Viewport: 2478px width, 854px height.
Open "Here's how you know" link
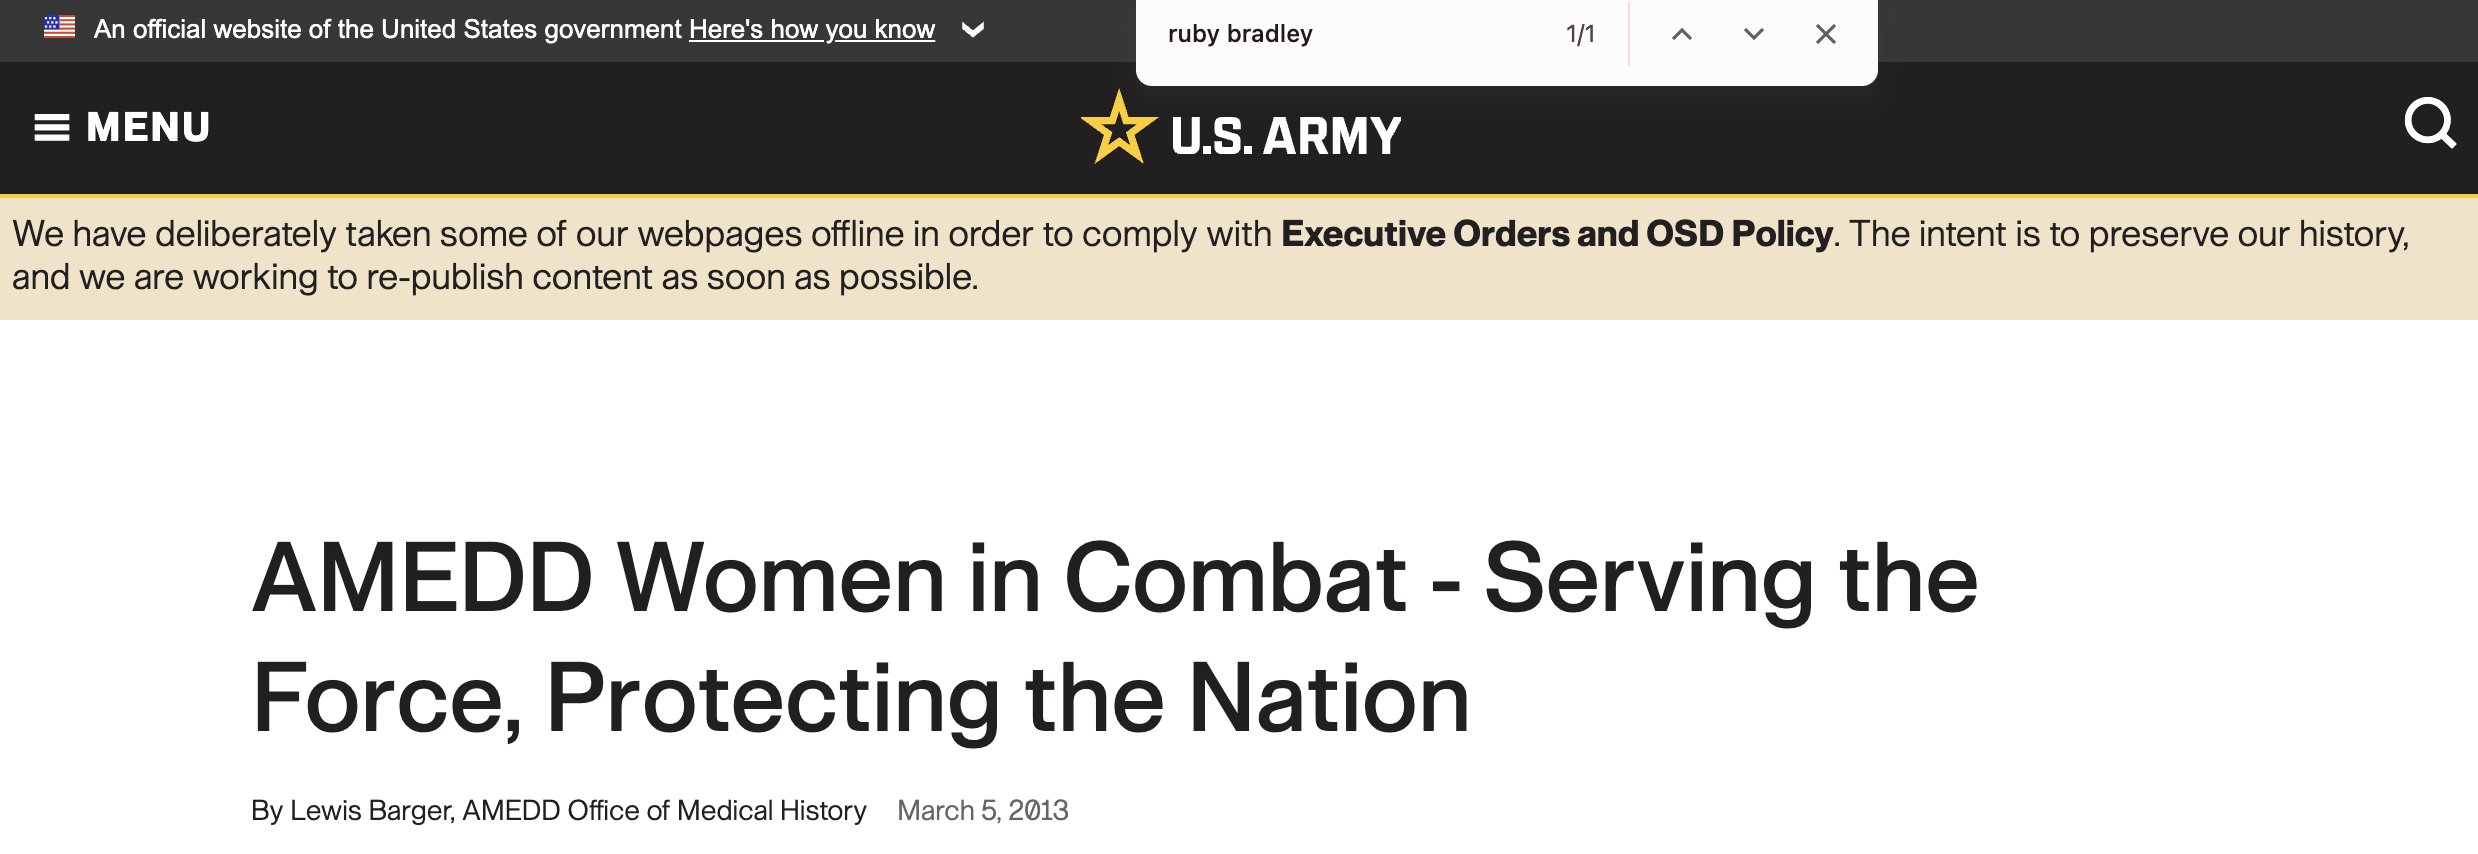coord(812,29)
